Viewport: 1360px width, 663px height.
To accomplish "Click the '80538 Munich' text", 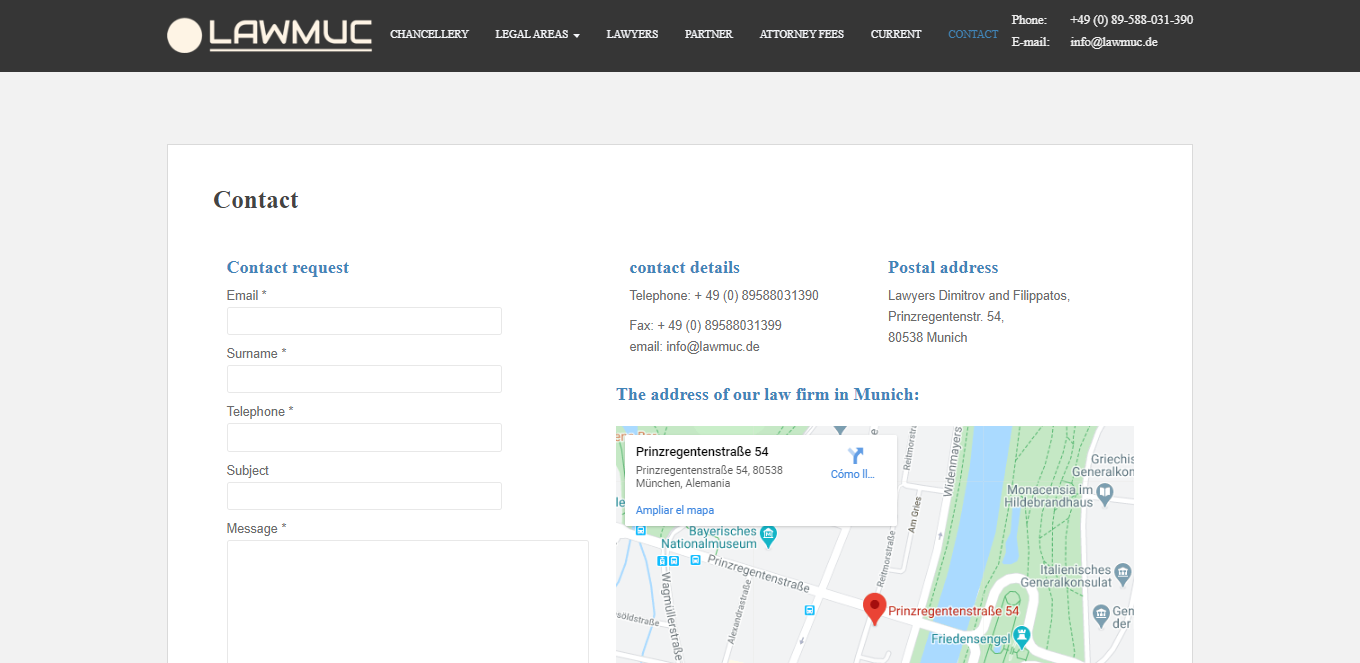I will coord(928,338).
